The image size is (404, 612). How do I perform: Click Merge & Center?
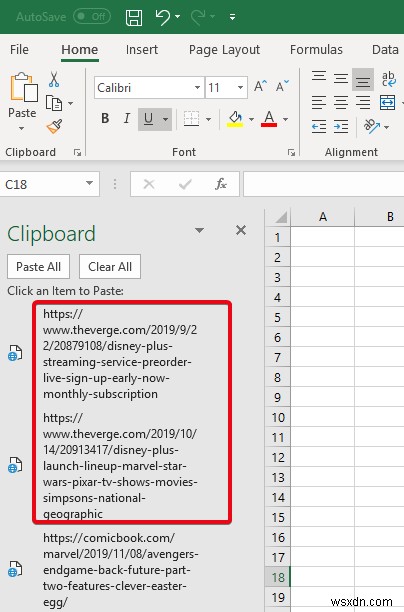[387, 103]
